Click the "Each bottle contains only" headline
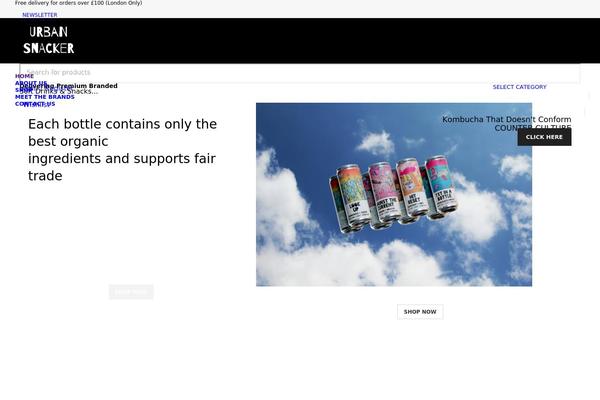 [x=122, y=150]
